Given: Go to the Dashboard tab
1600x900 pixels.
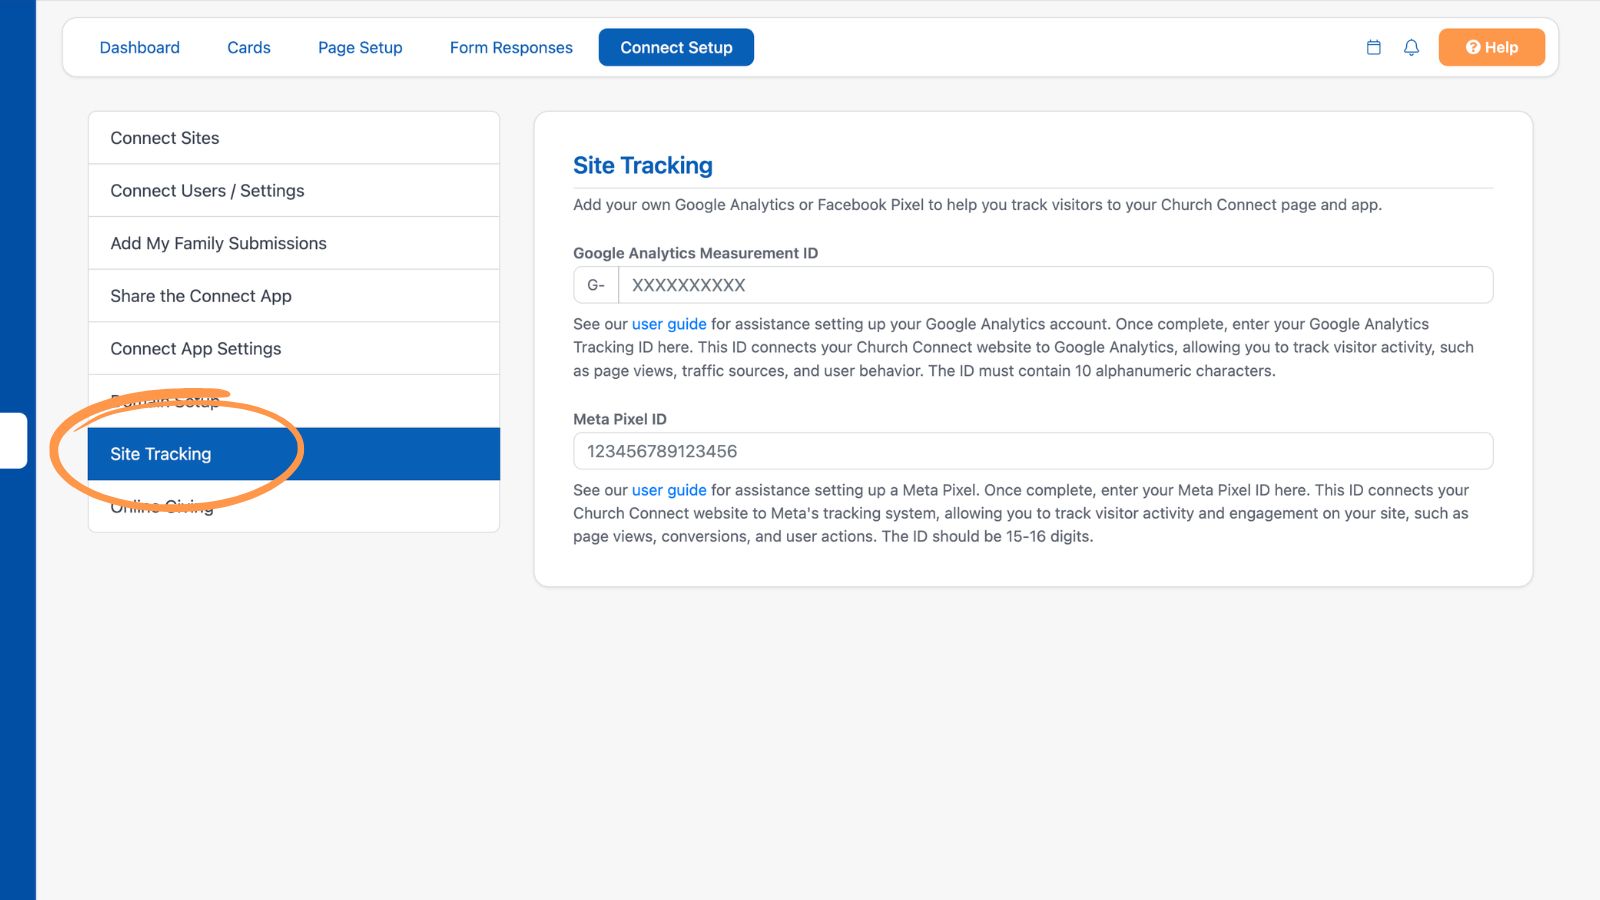Looking at the screenshot, I should (140, 47).
